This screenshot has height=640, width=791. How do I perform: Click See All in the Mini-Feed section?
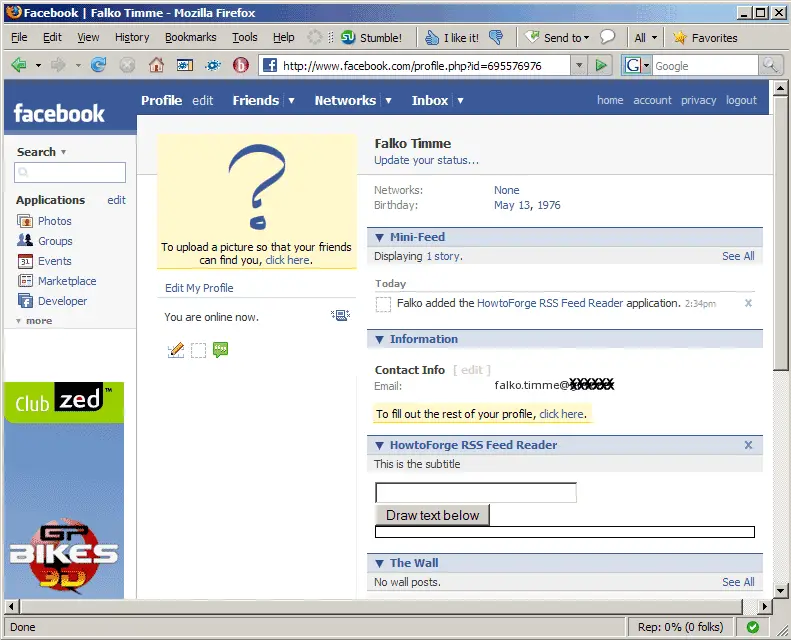[x=738, y=256]
